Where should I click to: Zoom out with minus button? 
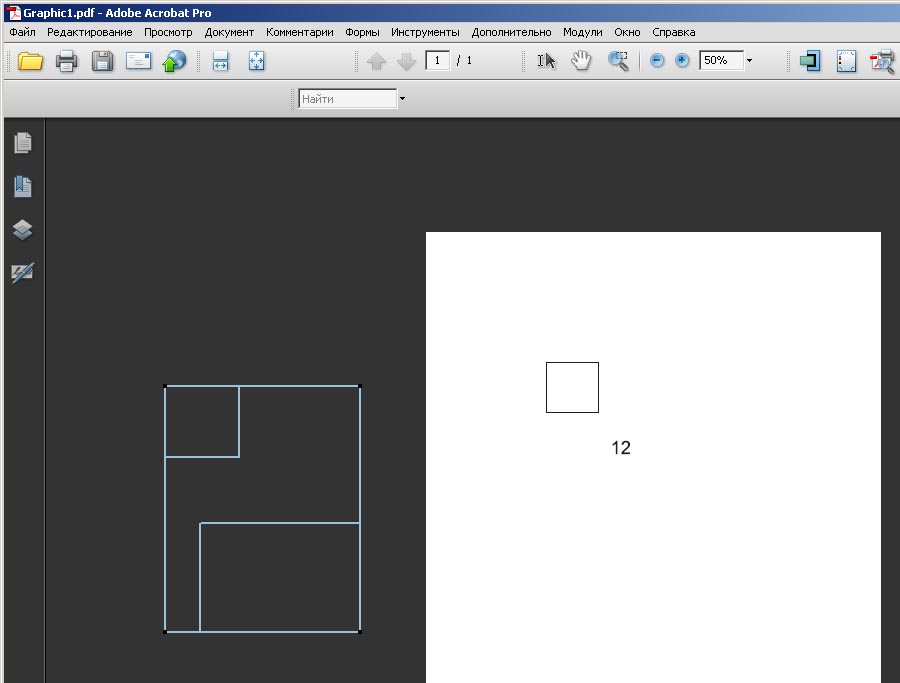tap(657, 60)
